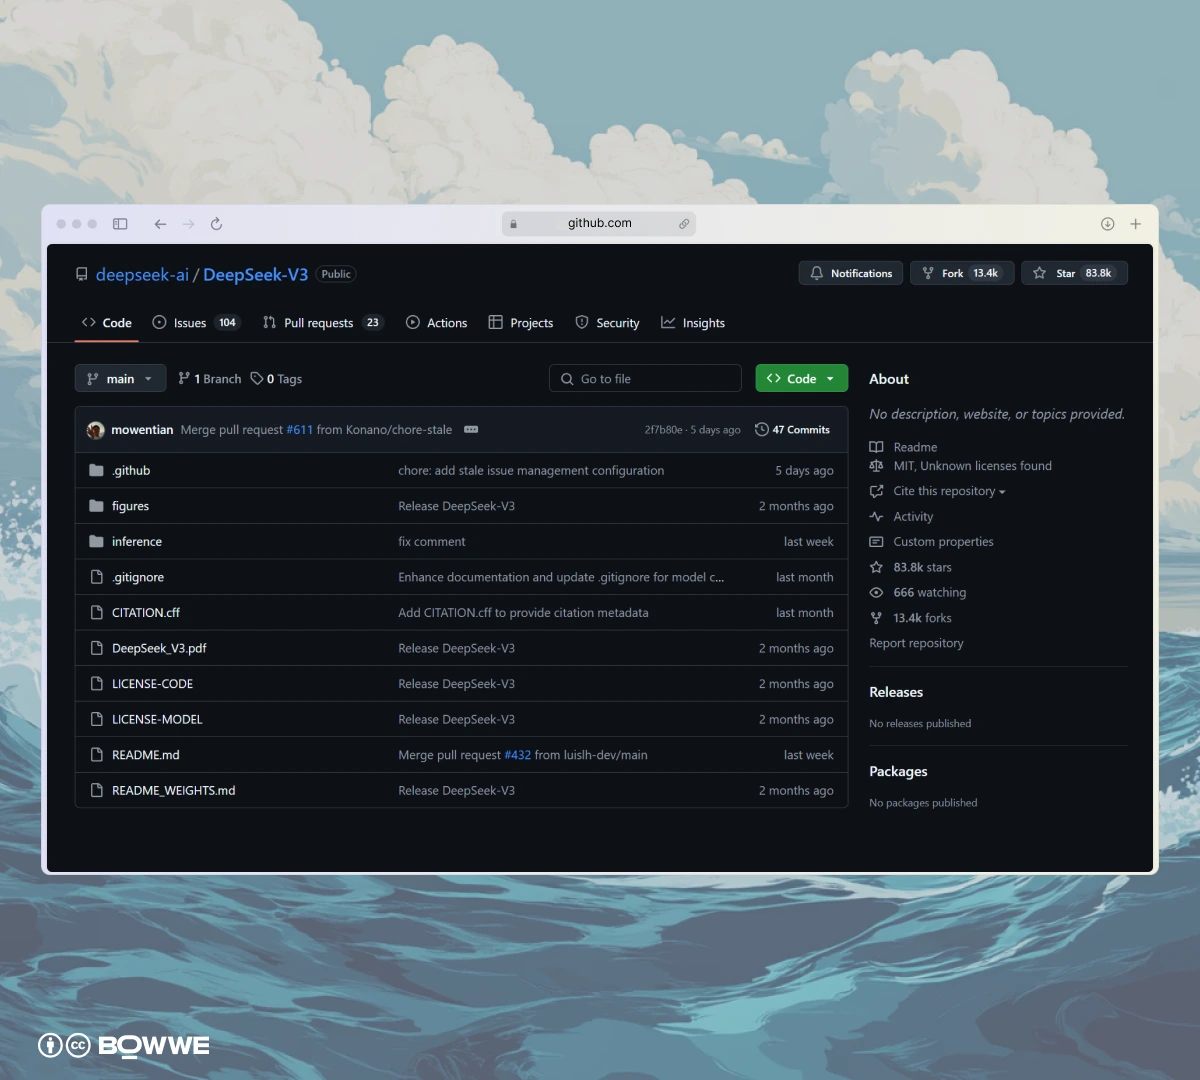Switch to the Security tab
The image size is (1200, 1080).
(607, 323)
